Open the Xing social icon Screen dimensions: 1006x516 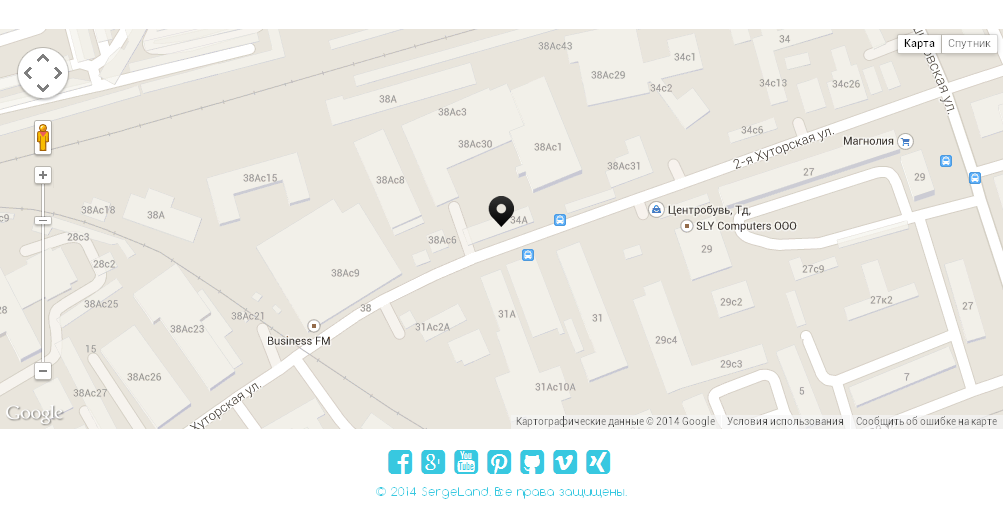click(x=598, y=462)
